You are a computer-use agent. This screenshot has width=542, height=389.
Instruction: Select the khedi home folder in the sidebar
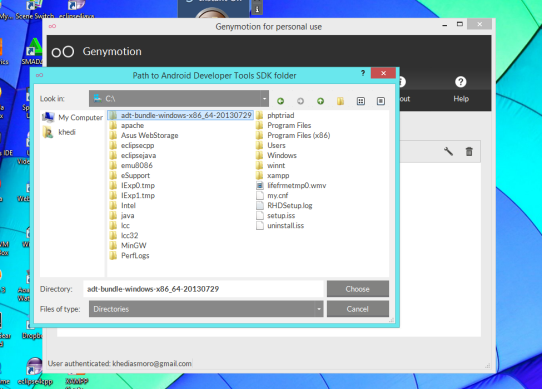(x=59, y=132)
